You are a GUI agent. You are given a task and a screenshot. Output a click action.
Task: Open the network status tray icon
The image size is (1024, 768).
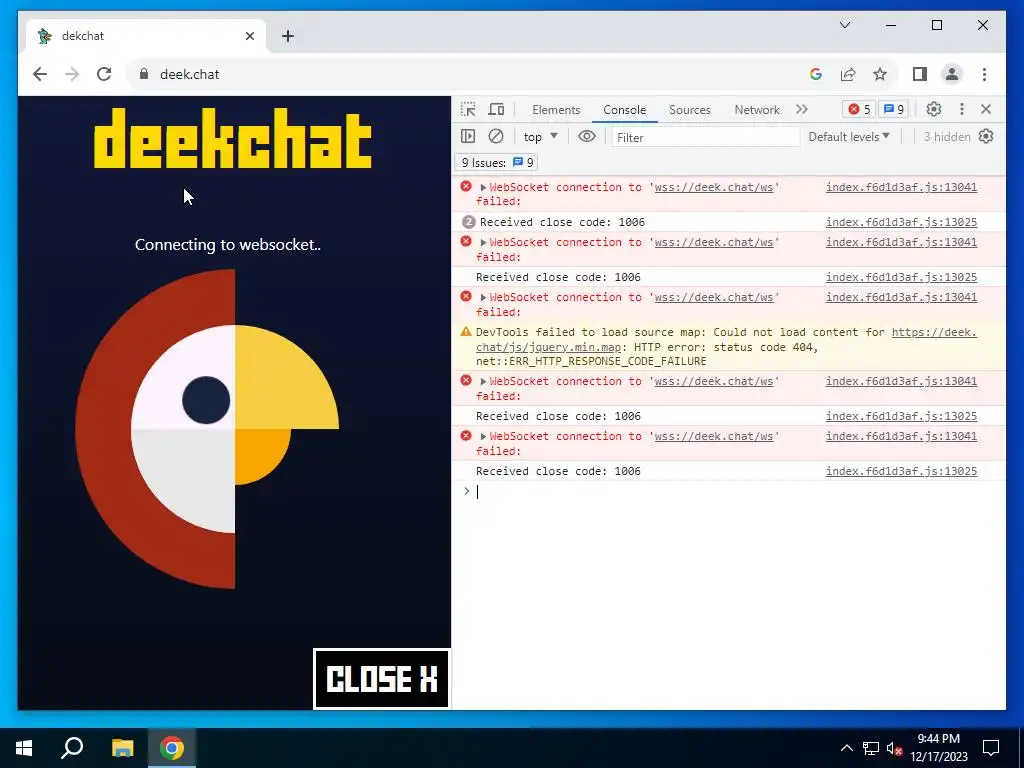point(871,748)
